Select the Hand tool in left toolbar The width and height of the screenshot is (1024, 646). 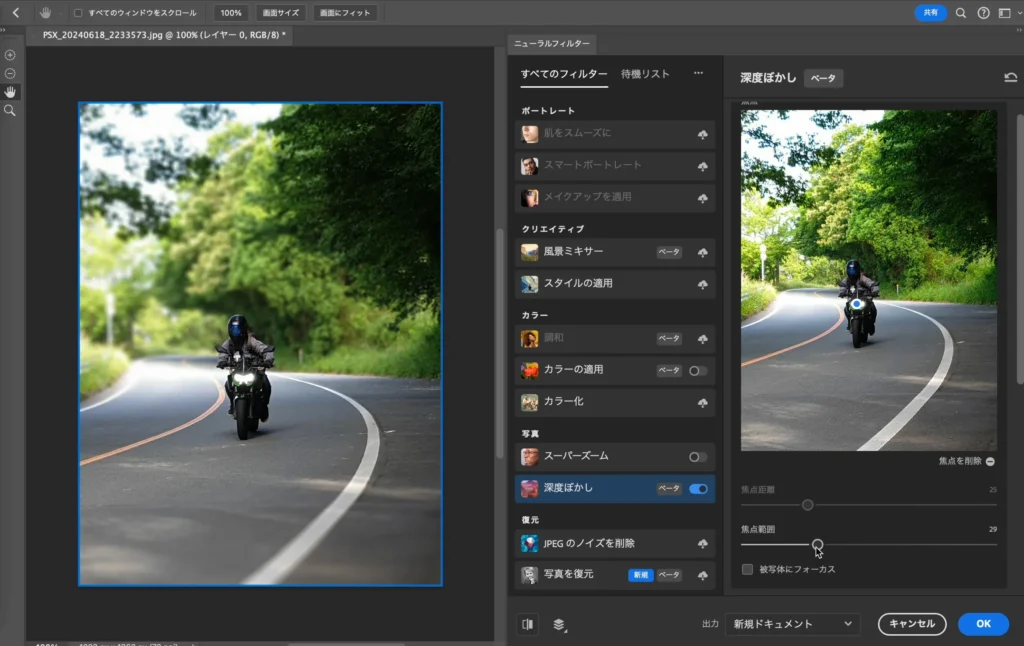pyautogui.click(x=10, y=92)
